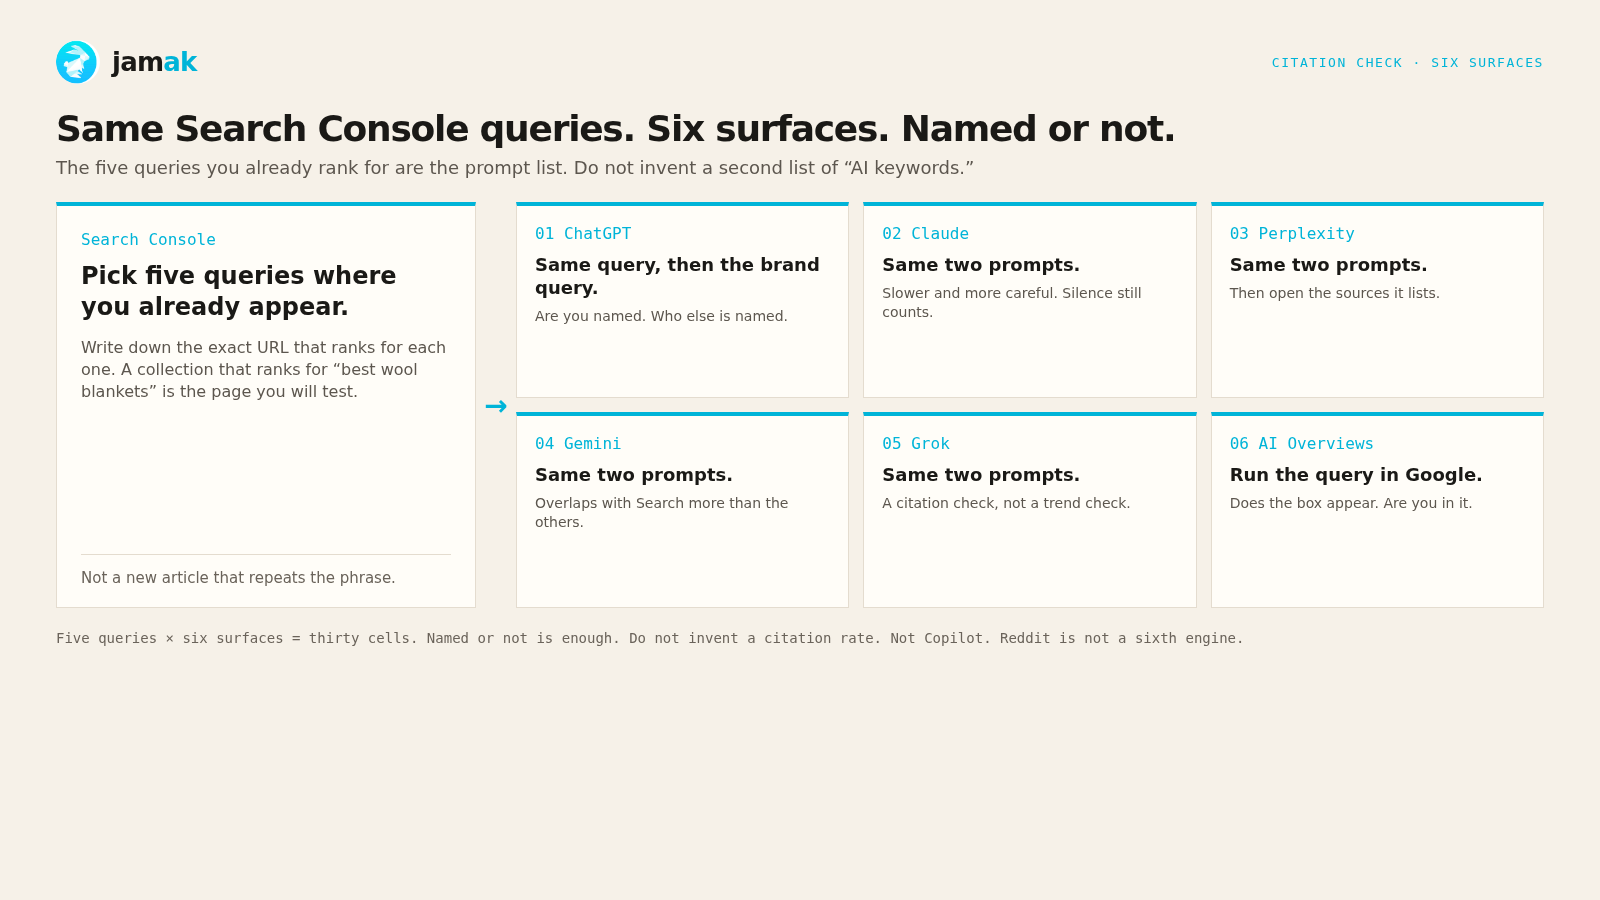The width and height of the screenshot is (1600, 900).
Task: Click 'Same two prompts.' in Gemini card
Action: click(634, 475)
